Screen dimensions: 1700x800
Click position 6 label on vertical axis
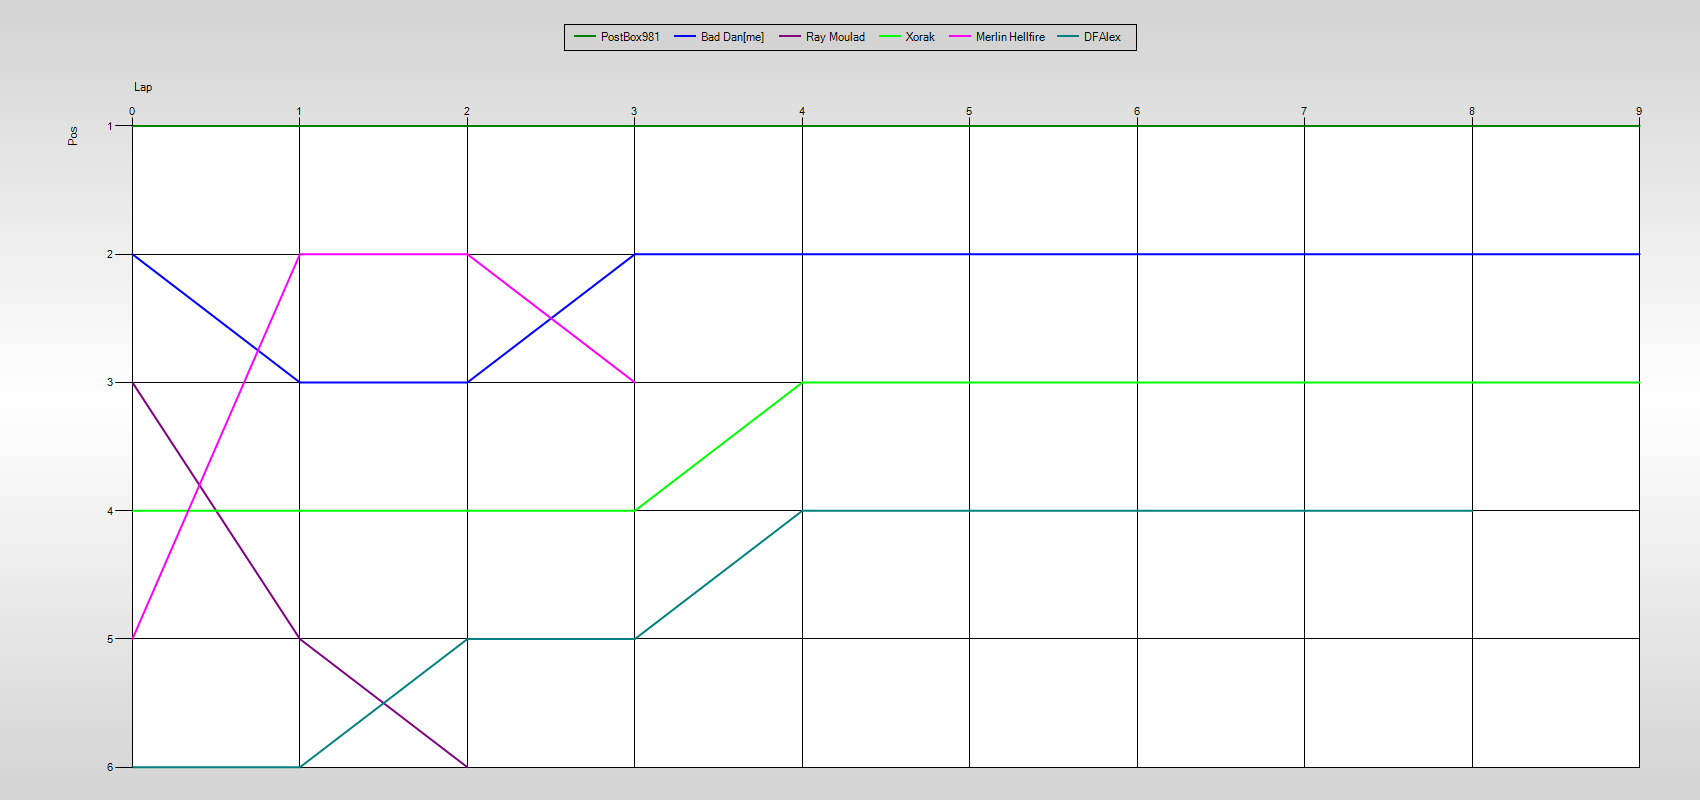point(110,767)
